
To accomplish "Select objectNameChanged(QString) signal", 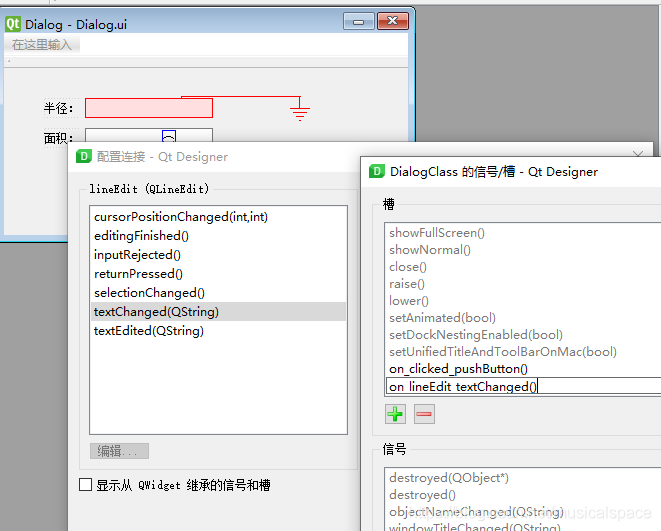I will pos(523,512).
